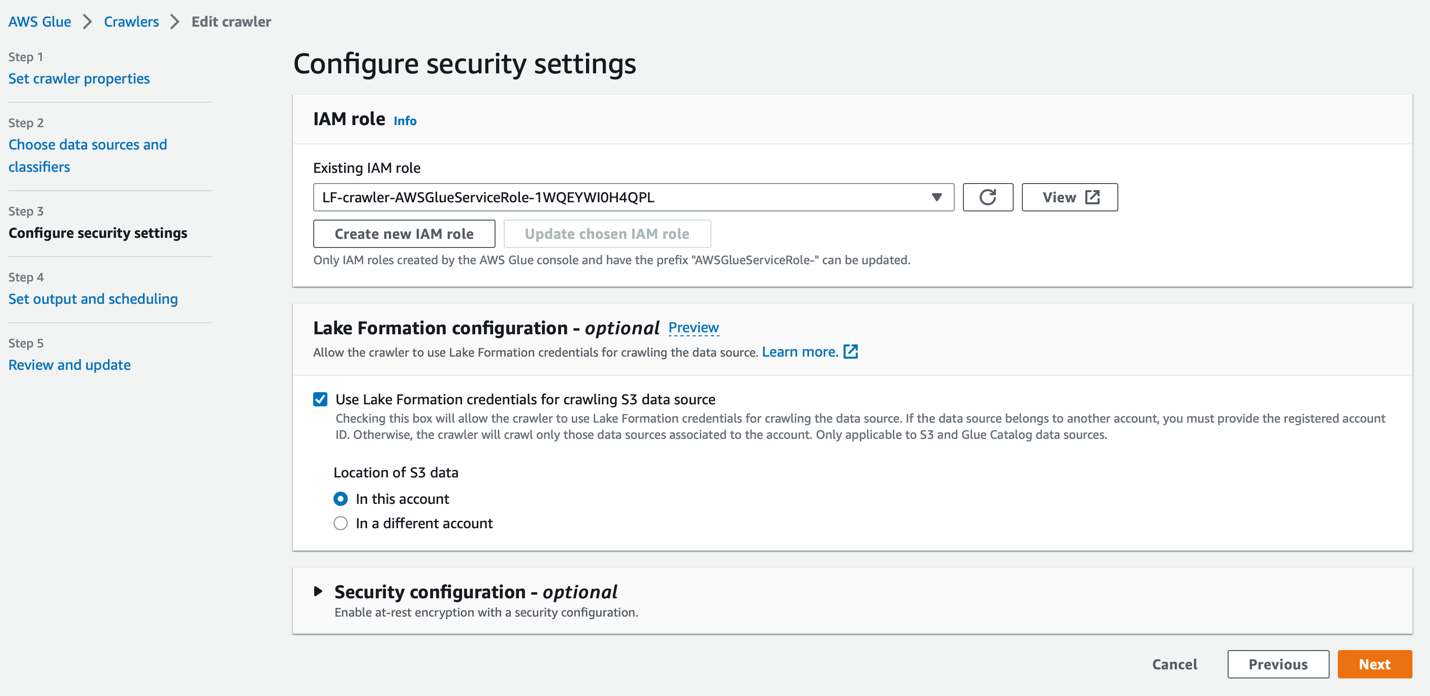
Task: Jump to Set output and scheduling step
Action: [x=93, y=299]
